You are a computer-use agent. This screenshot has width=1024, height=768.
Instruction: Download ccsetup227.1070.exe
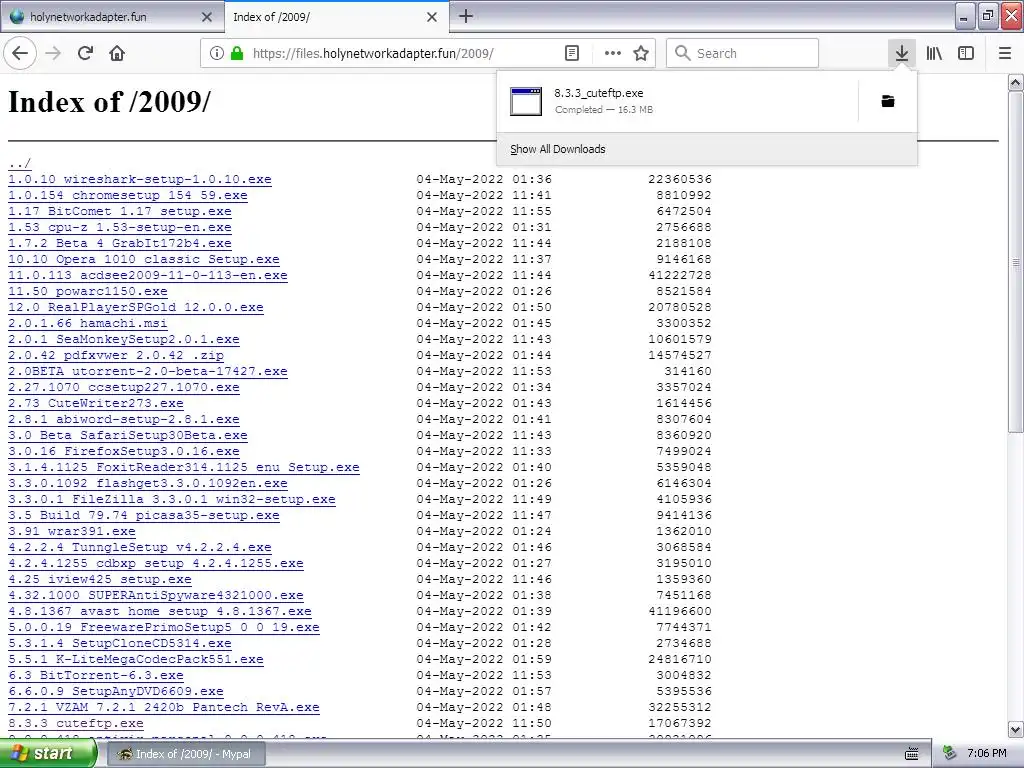(123, 387)
